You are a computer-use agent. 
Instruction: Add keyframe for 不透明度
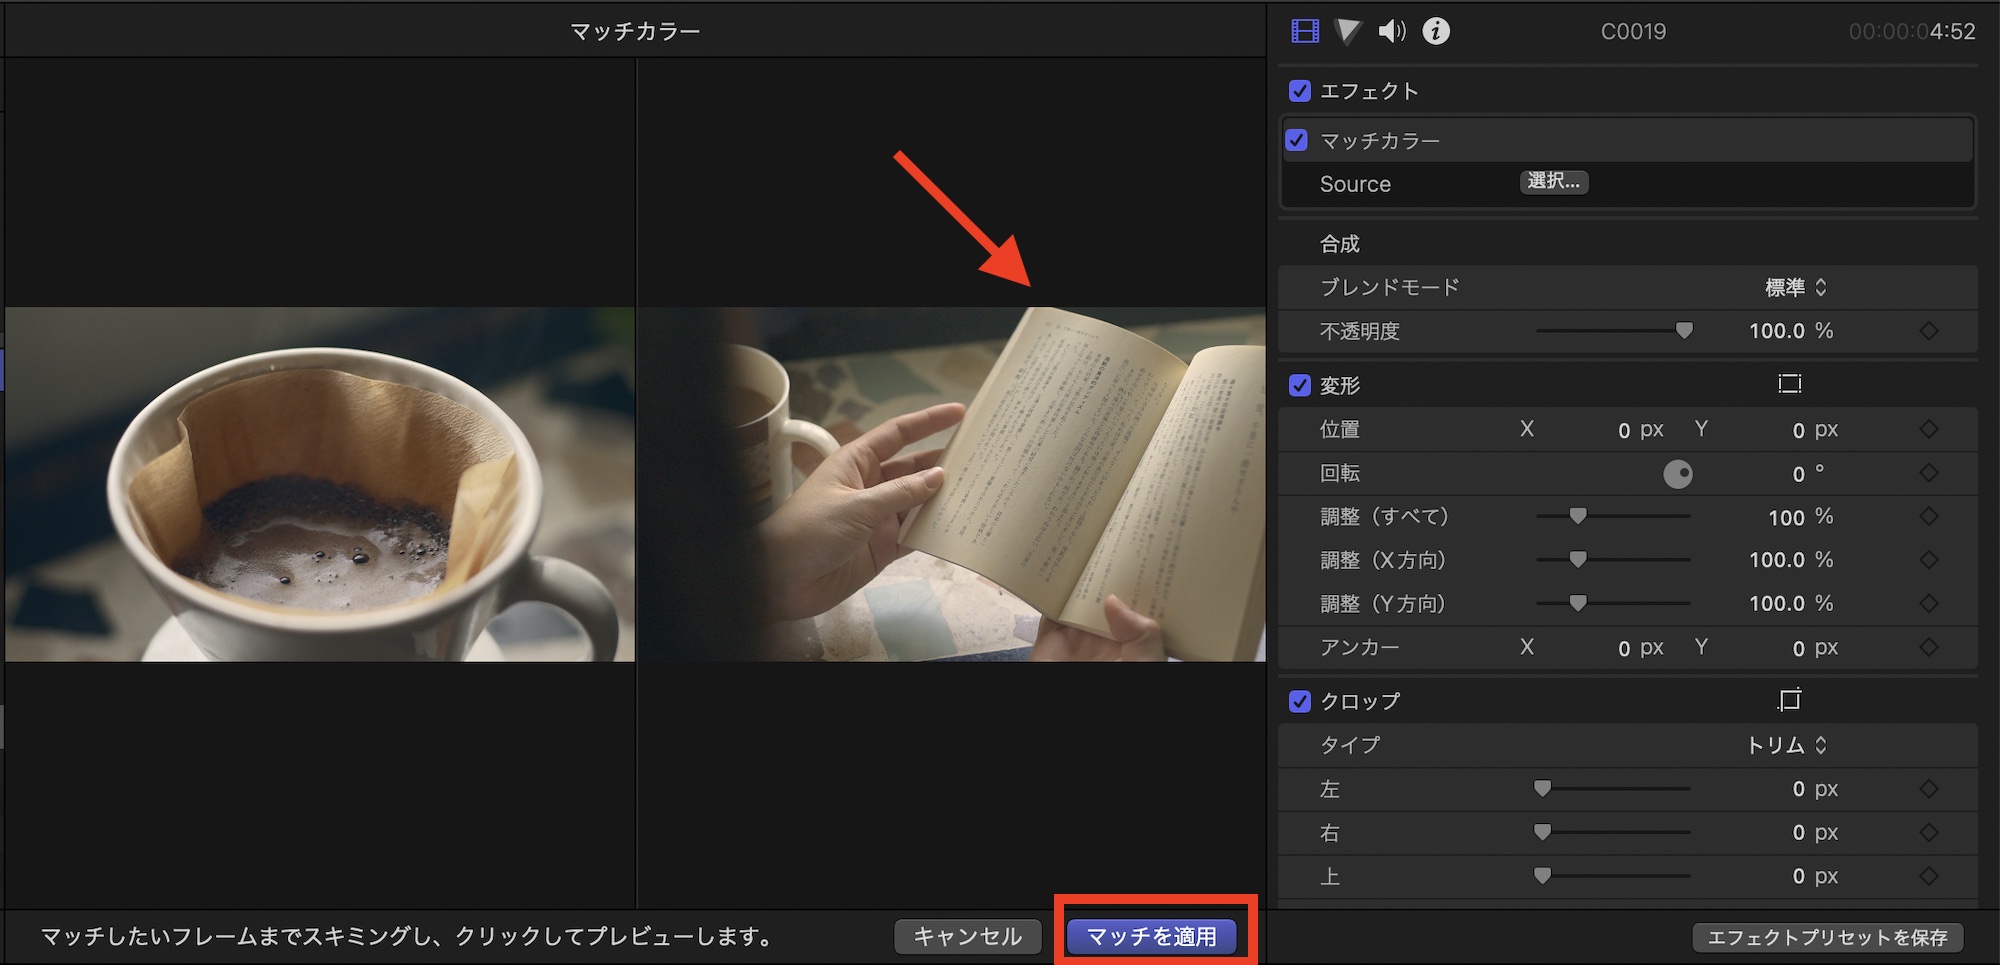[x=1929, y=331]
